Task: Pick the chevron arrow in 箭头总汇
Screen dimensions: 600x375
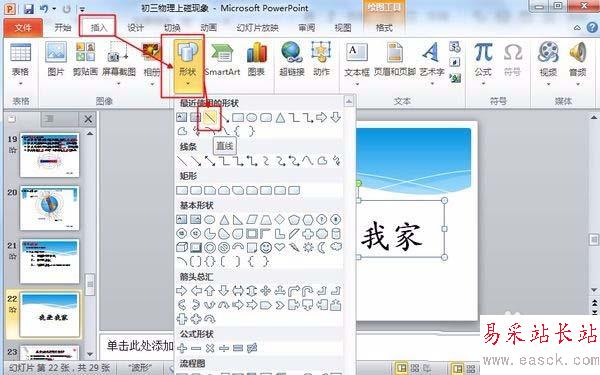Action: tap(280, 305)
